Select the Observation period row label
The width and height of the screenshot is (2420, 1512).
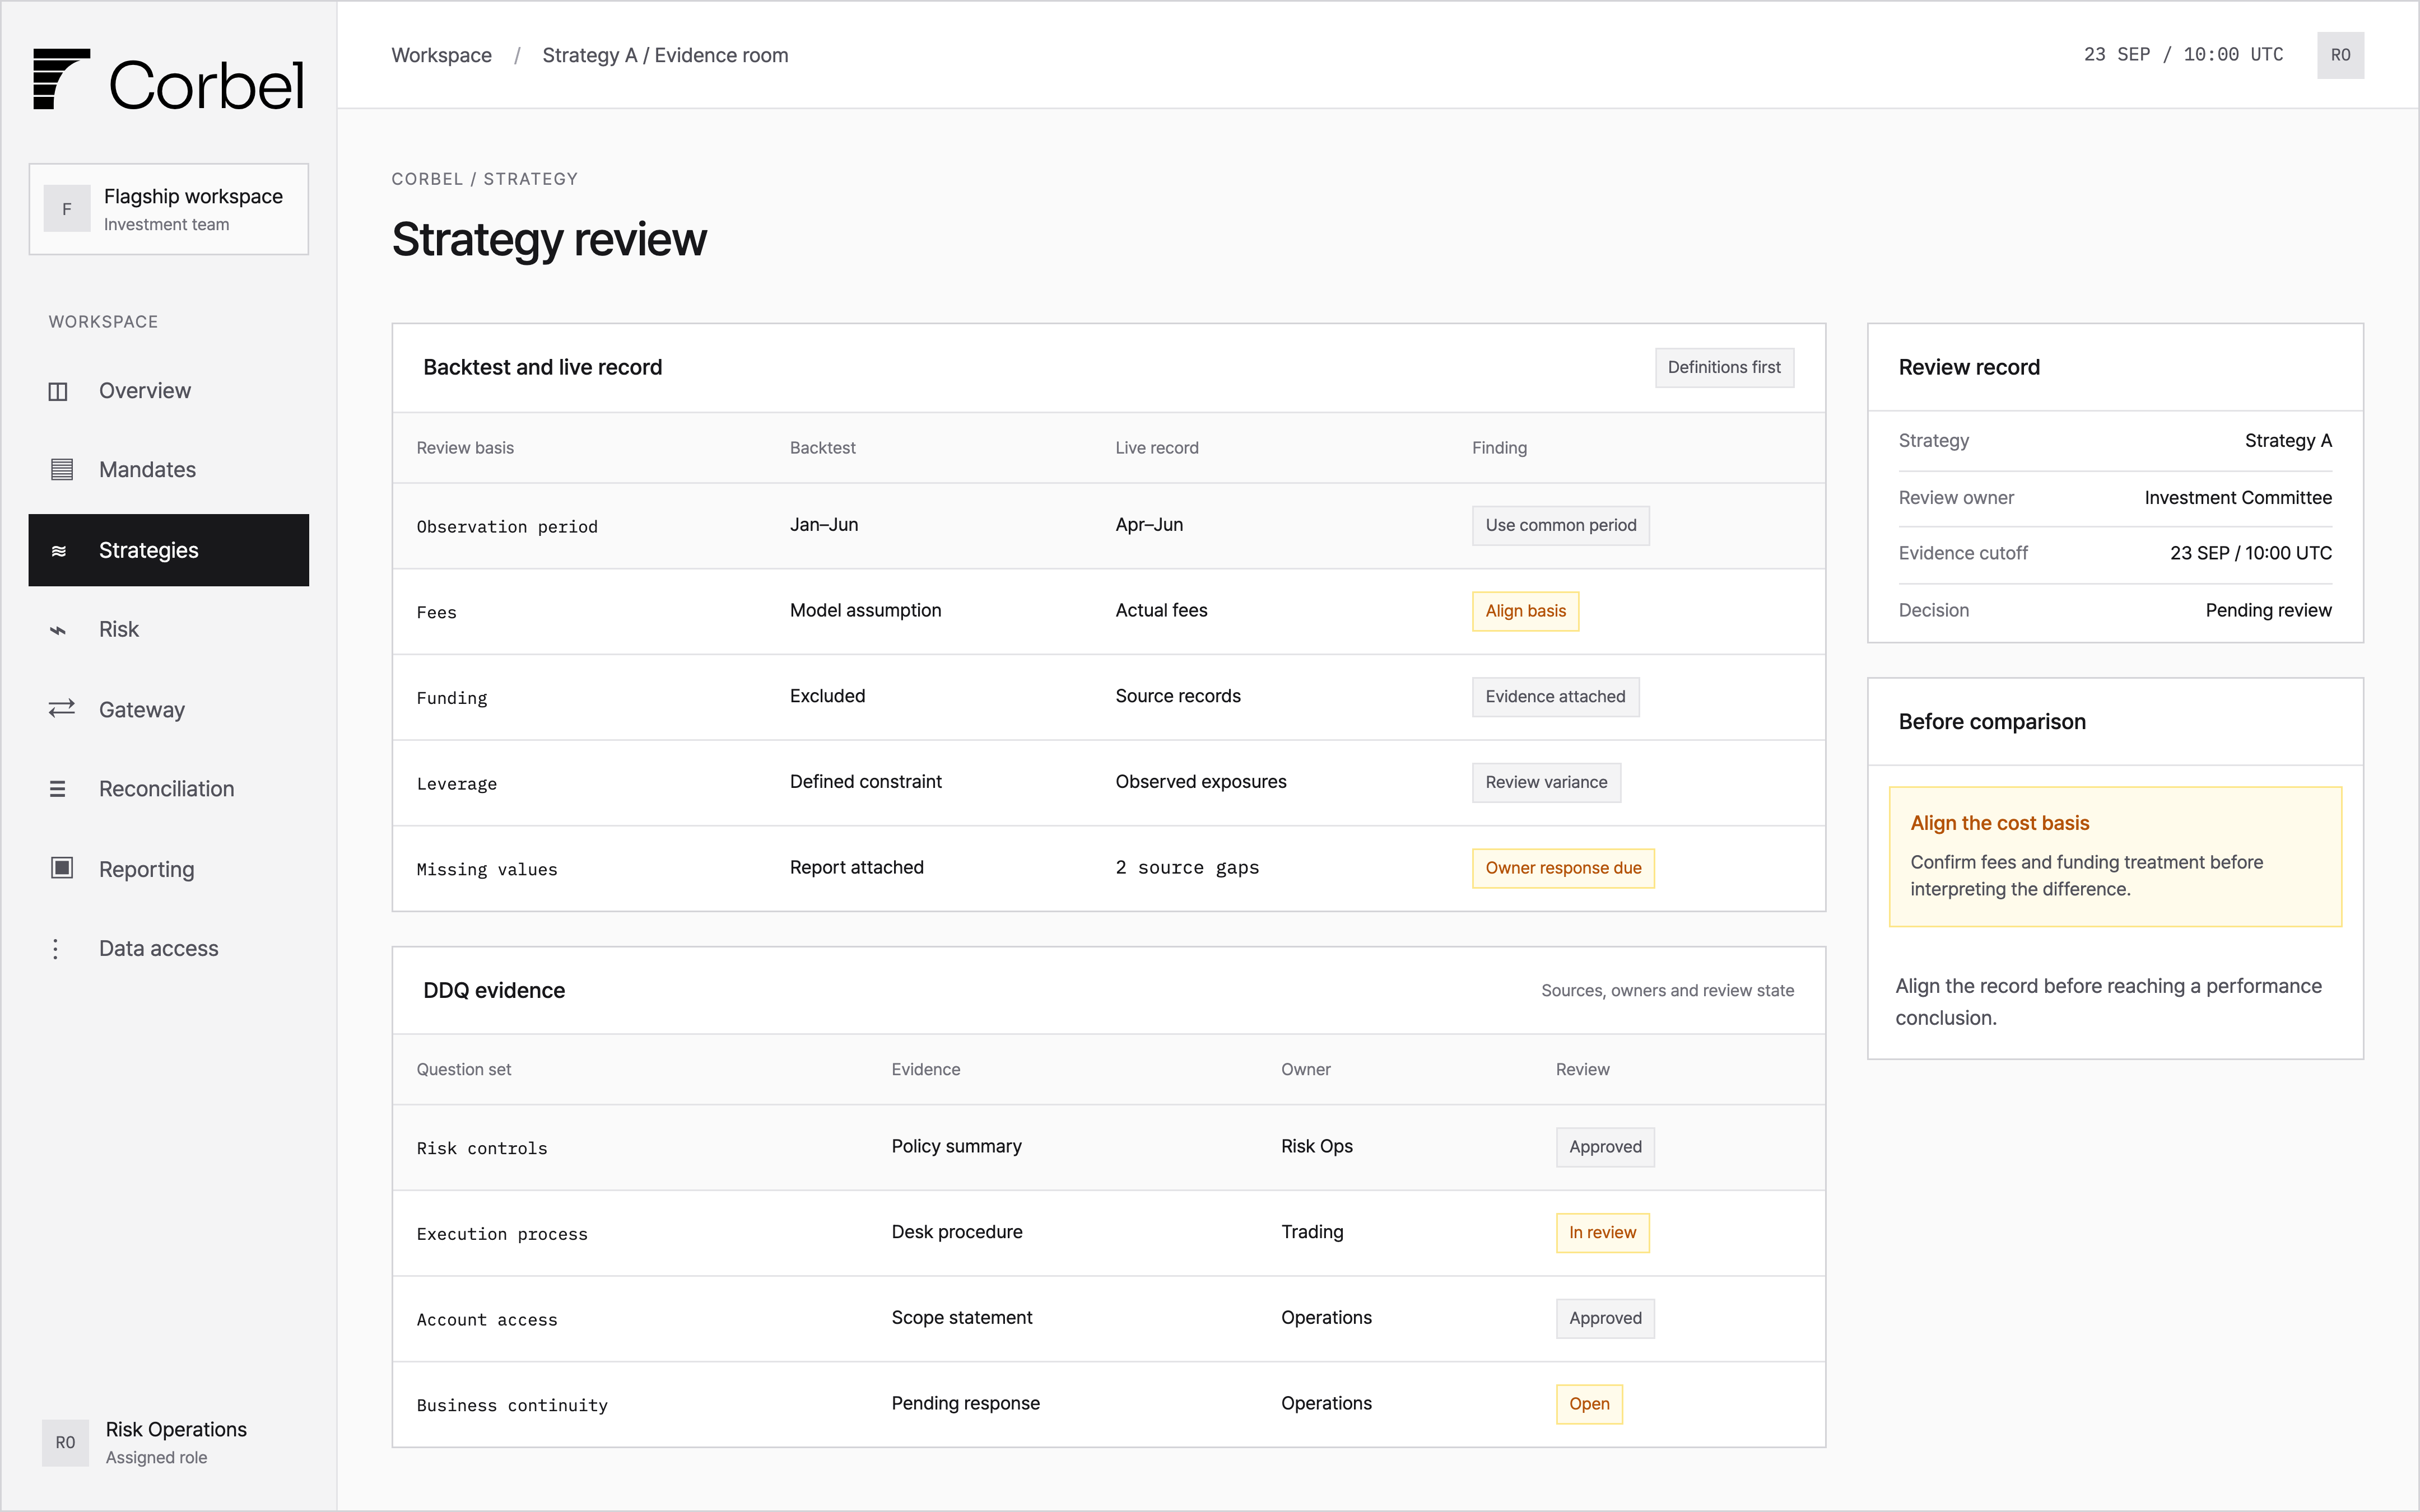(507, 527)
